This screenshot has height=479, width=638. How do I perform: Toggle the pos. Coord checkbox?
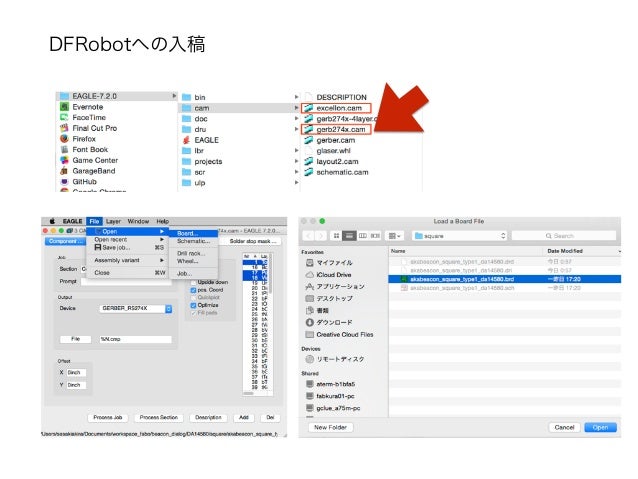pos(194,290)
